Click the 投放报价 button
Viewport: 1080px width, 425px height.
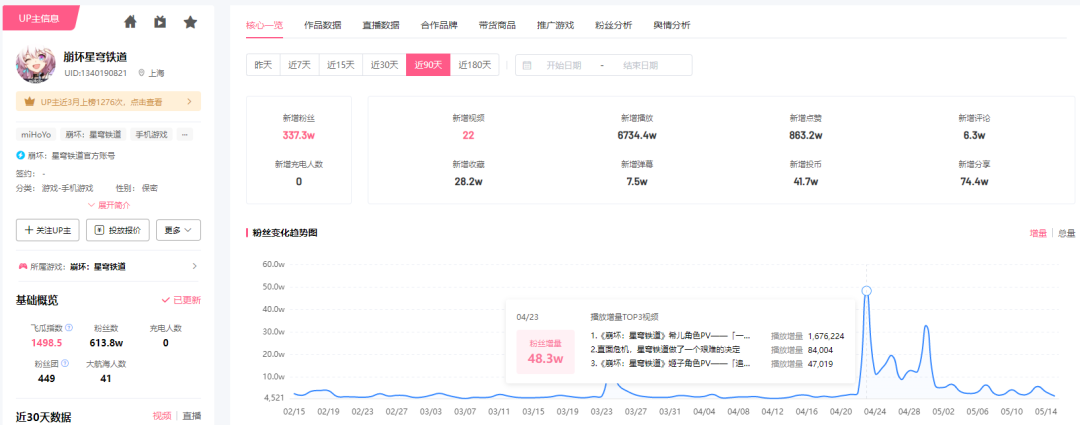click(x=118, y=230)
